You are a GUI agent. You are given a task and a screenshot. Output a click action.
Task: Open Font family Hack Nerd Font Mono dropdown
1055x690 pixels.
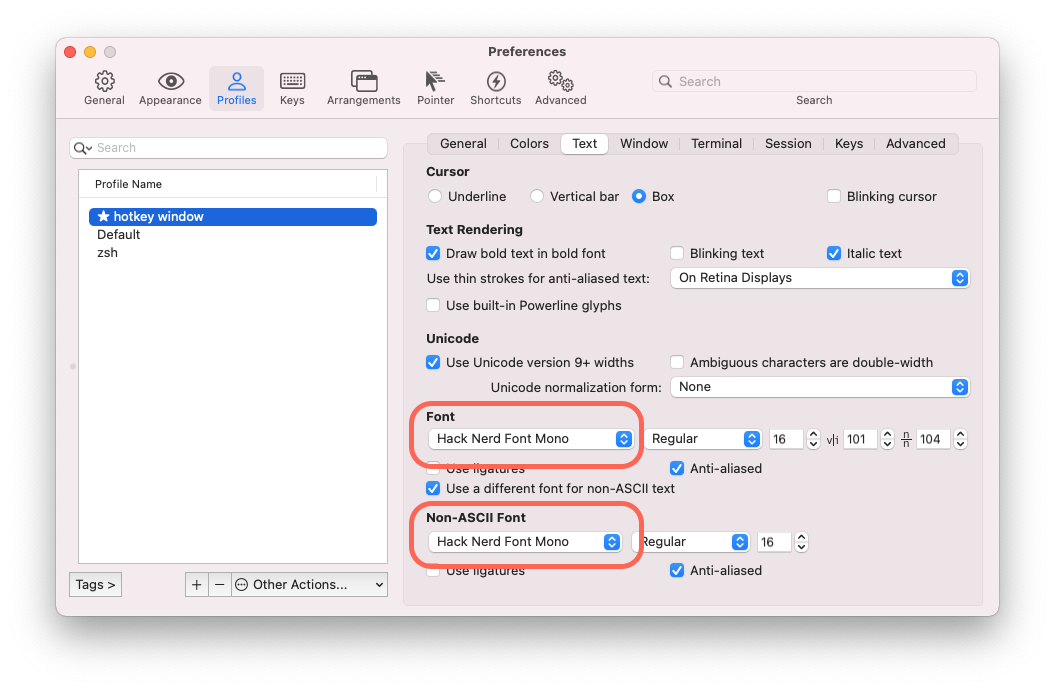tap(530, 439)
